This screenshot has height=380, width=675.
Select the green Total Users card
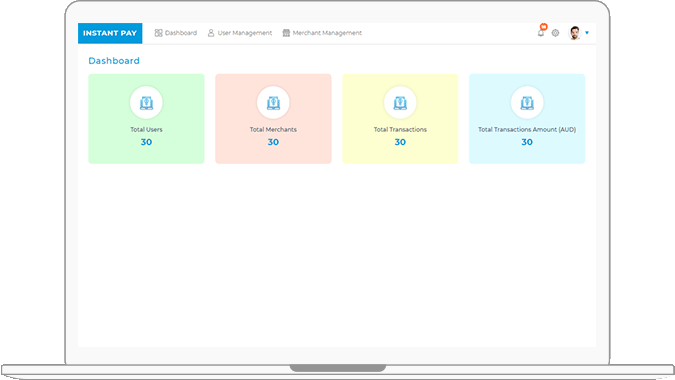(146, 119)
